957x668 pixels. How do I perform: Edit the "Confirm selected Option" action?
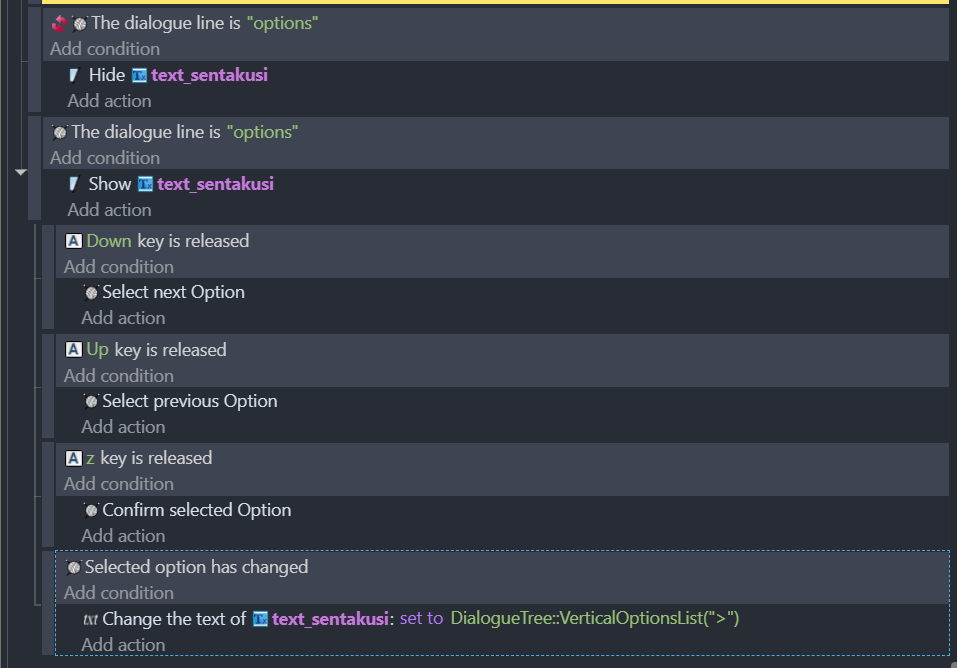pos(197,510)
